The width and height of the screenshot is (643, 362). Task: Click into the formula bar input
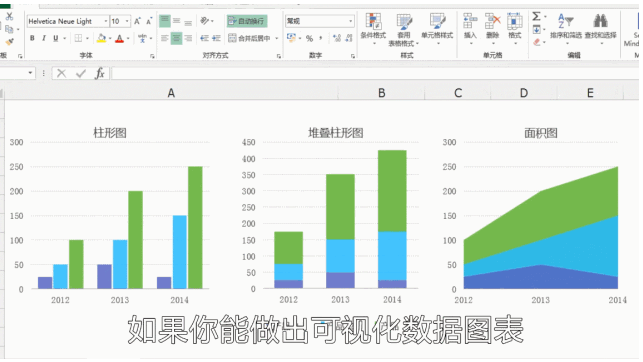point(375,73)
